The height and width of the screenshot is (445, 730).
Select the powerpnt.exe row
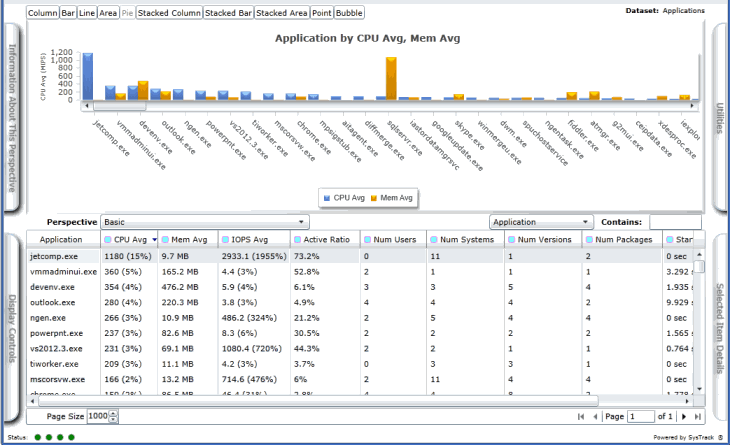[x=360, y=333]
